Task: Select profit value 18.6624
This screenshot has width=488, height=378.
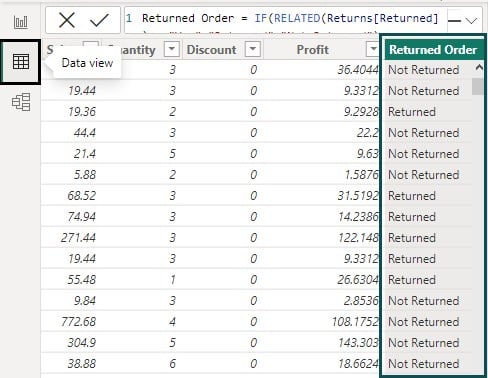Action: (x=358, y=364)
